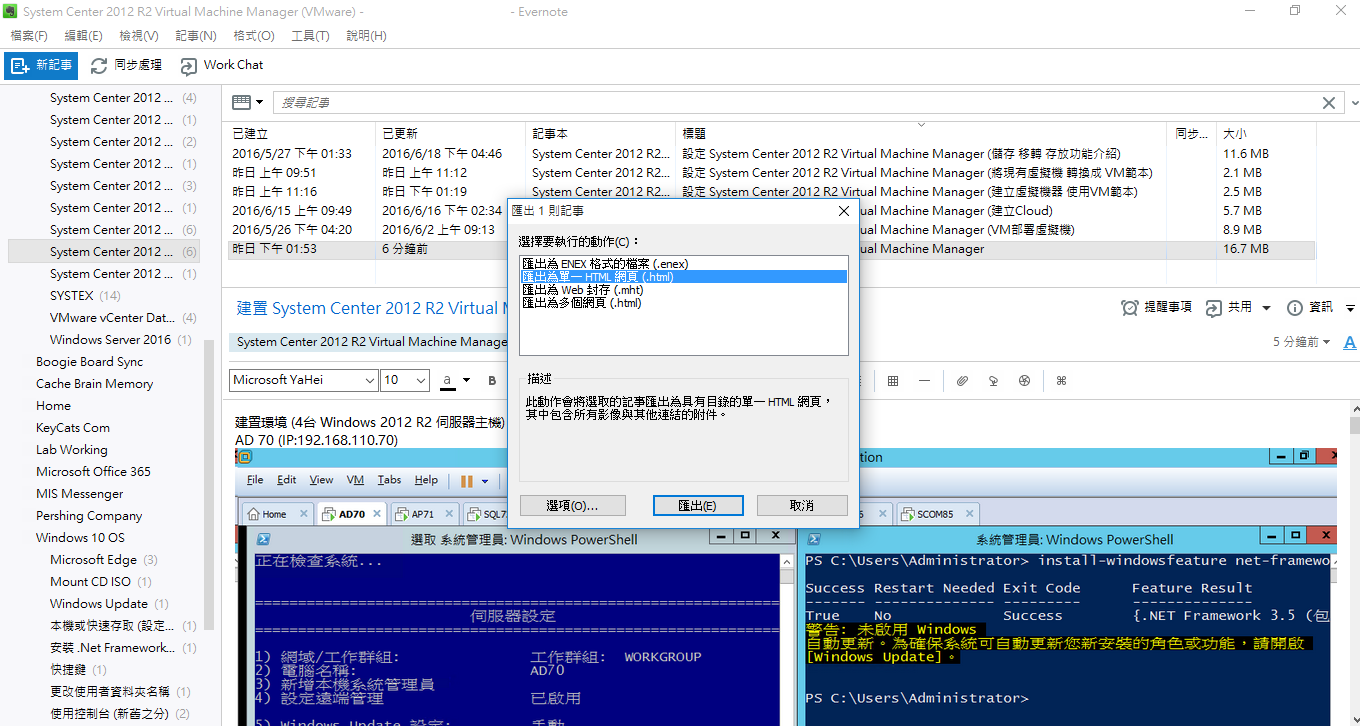Screen dimensions: 1360x726
Task: Click the 共用 share icon
Action: (1214, 308)
